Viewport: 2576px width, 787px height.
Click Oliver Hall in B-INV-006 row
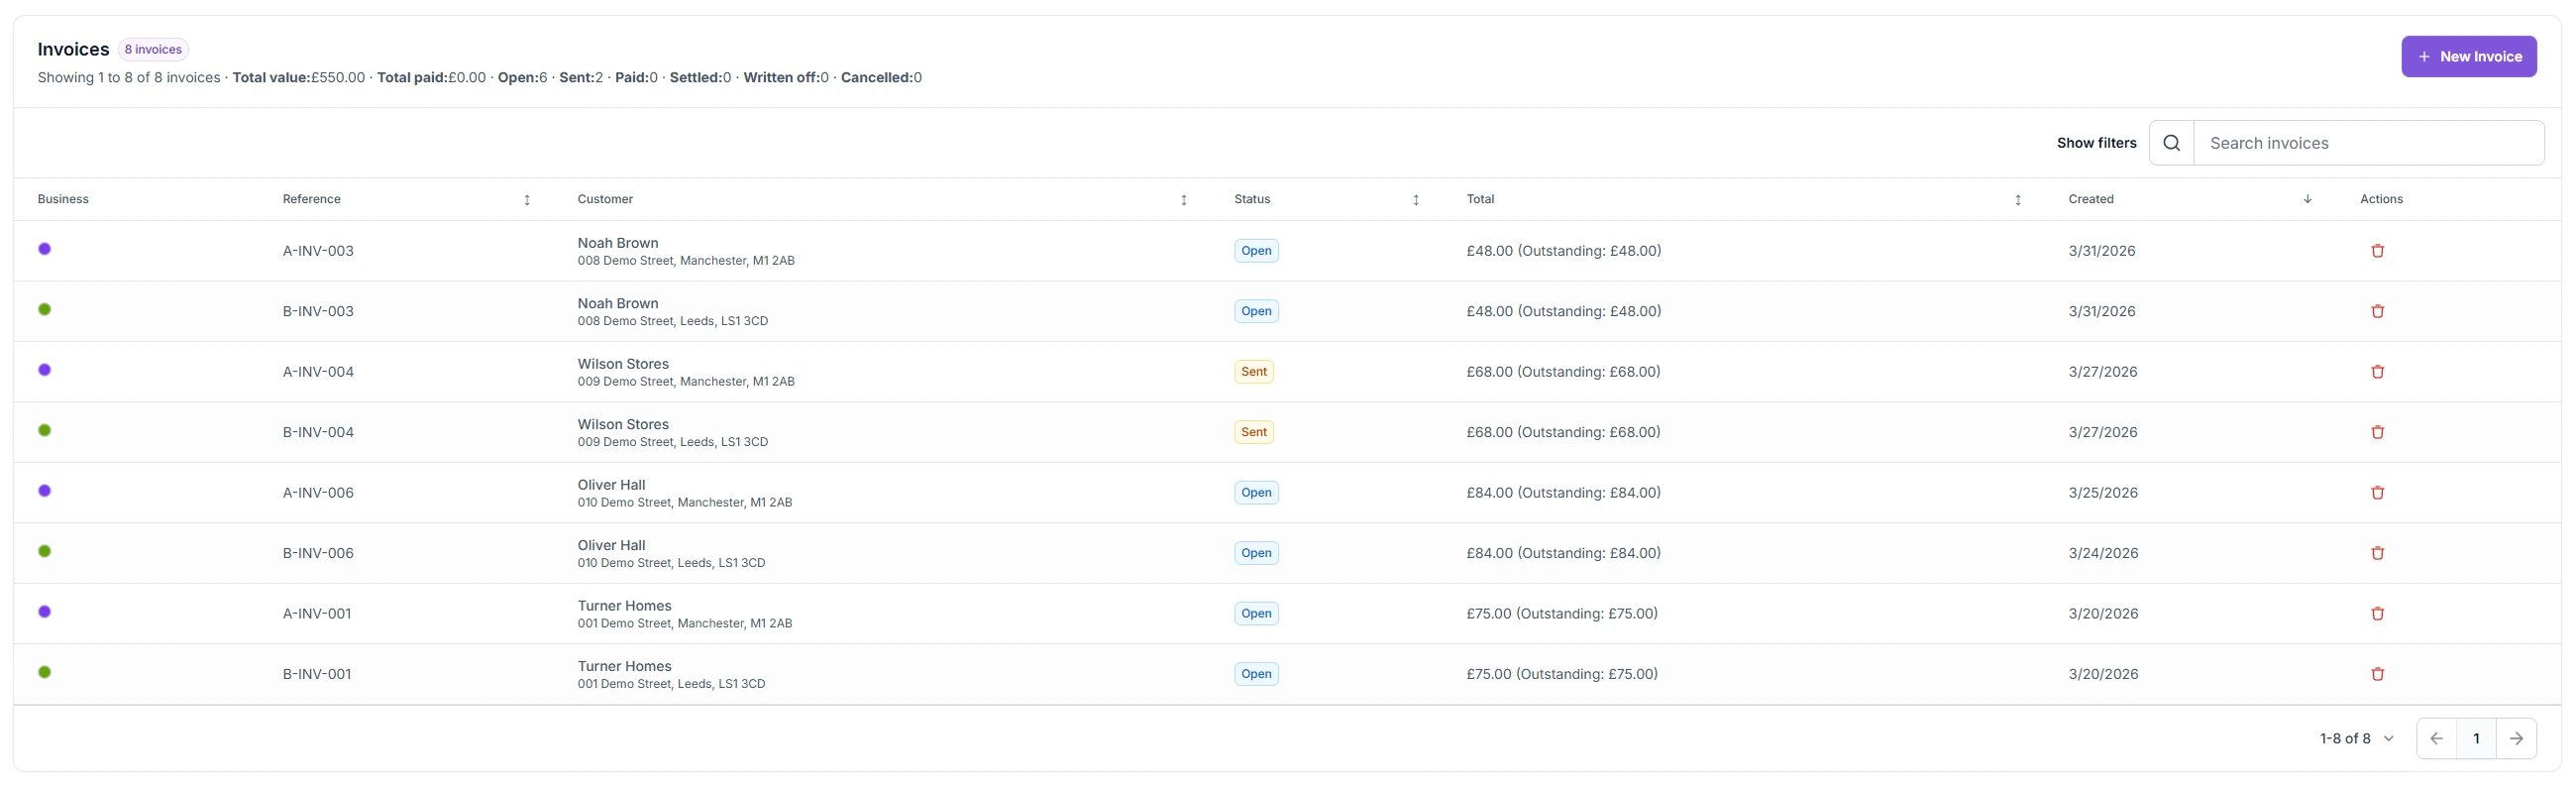[611, 545]
